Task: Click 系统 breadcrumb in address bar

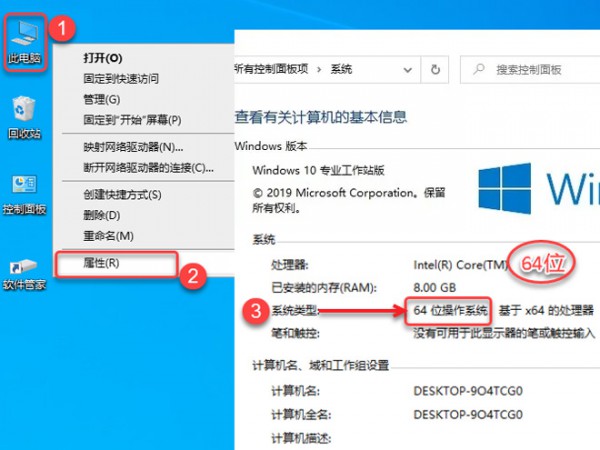Action: (341, 69)
